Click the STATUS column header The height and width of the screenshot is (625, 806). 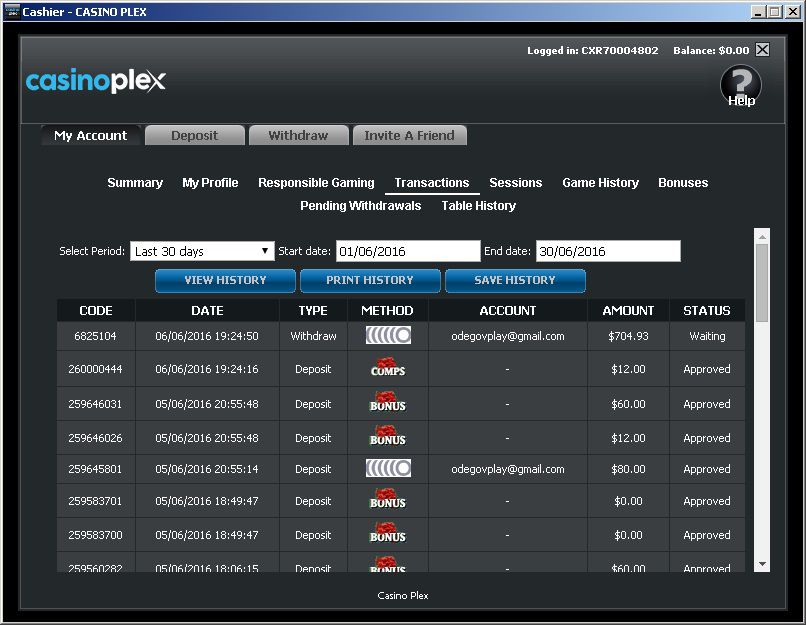[x=707, y=311]
